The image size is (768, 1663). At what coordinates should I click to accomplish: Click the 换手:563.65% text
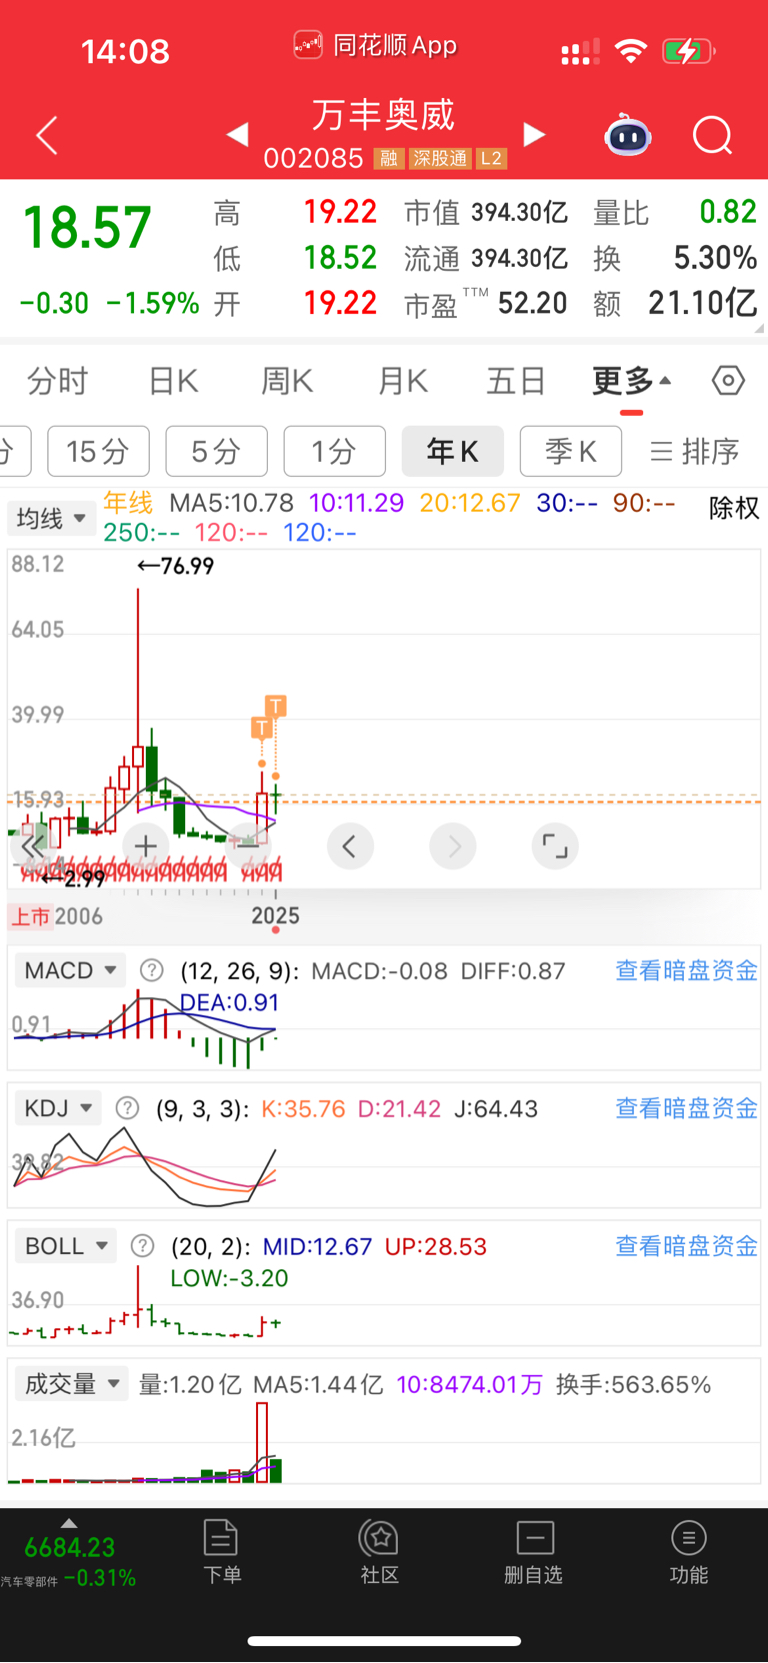(x=633, y=1384)
